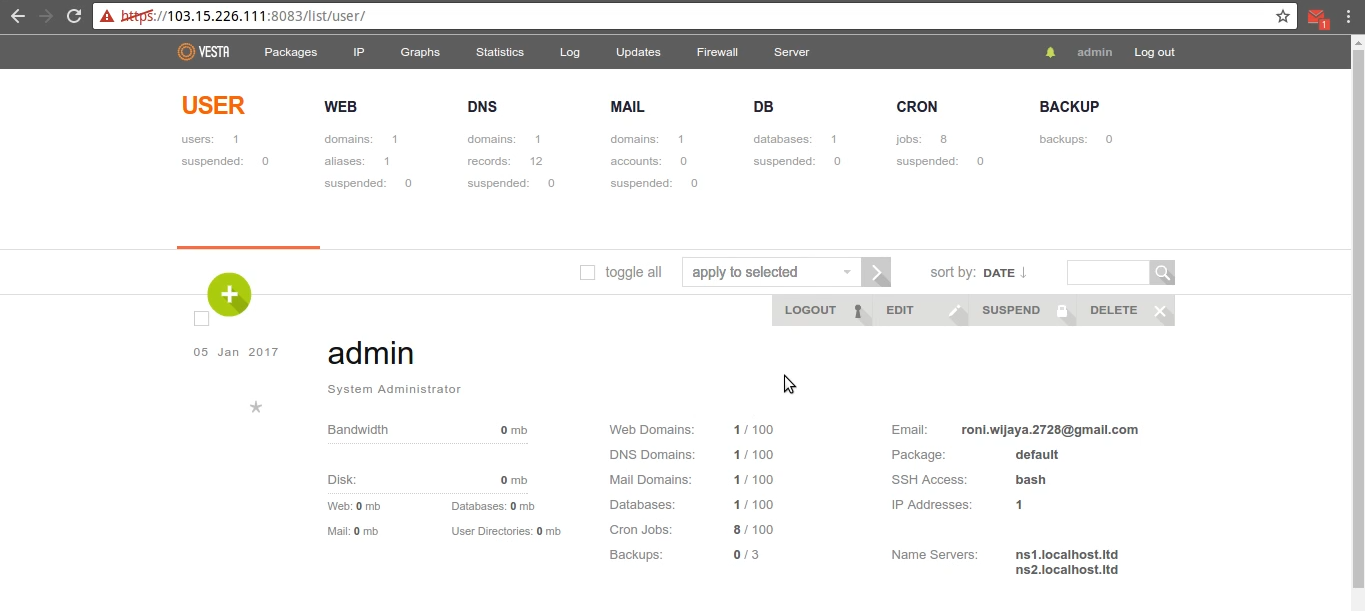1365x611 pixels.
Task: Check the checkbox for the admin user
Action: pyautogui.click(x=201, y=318)
